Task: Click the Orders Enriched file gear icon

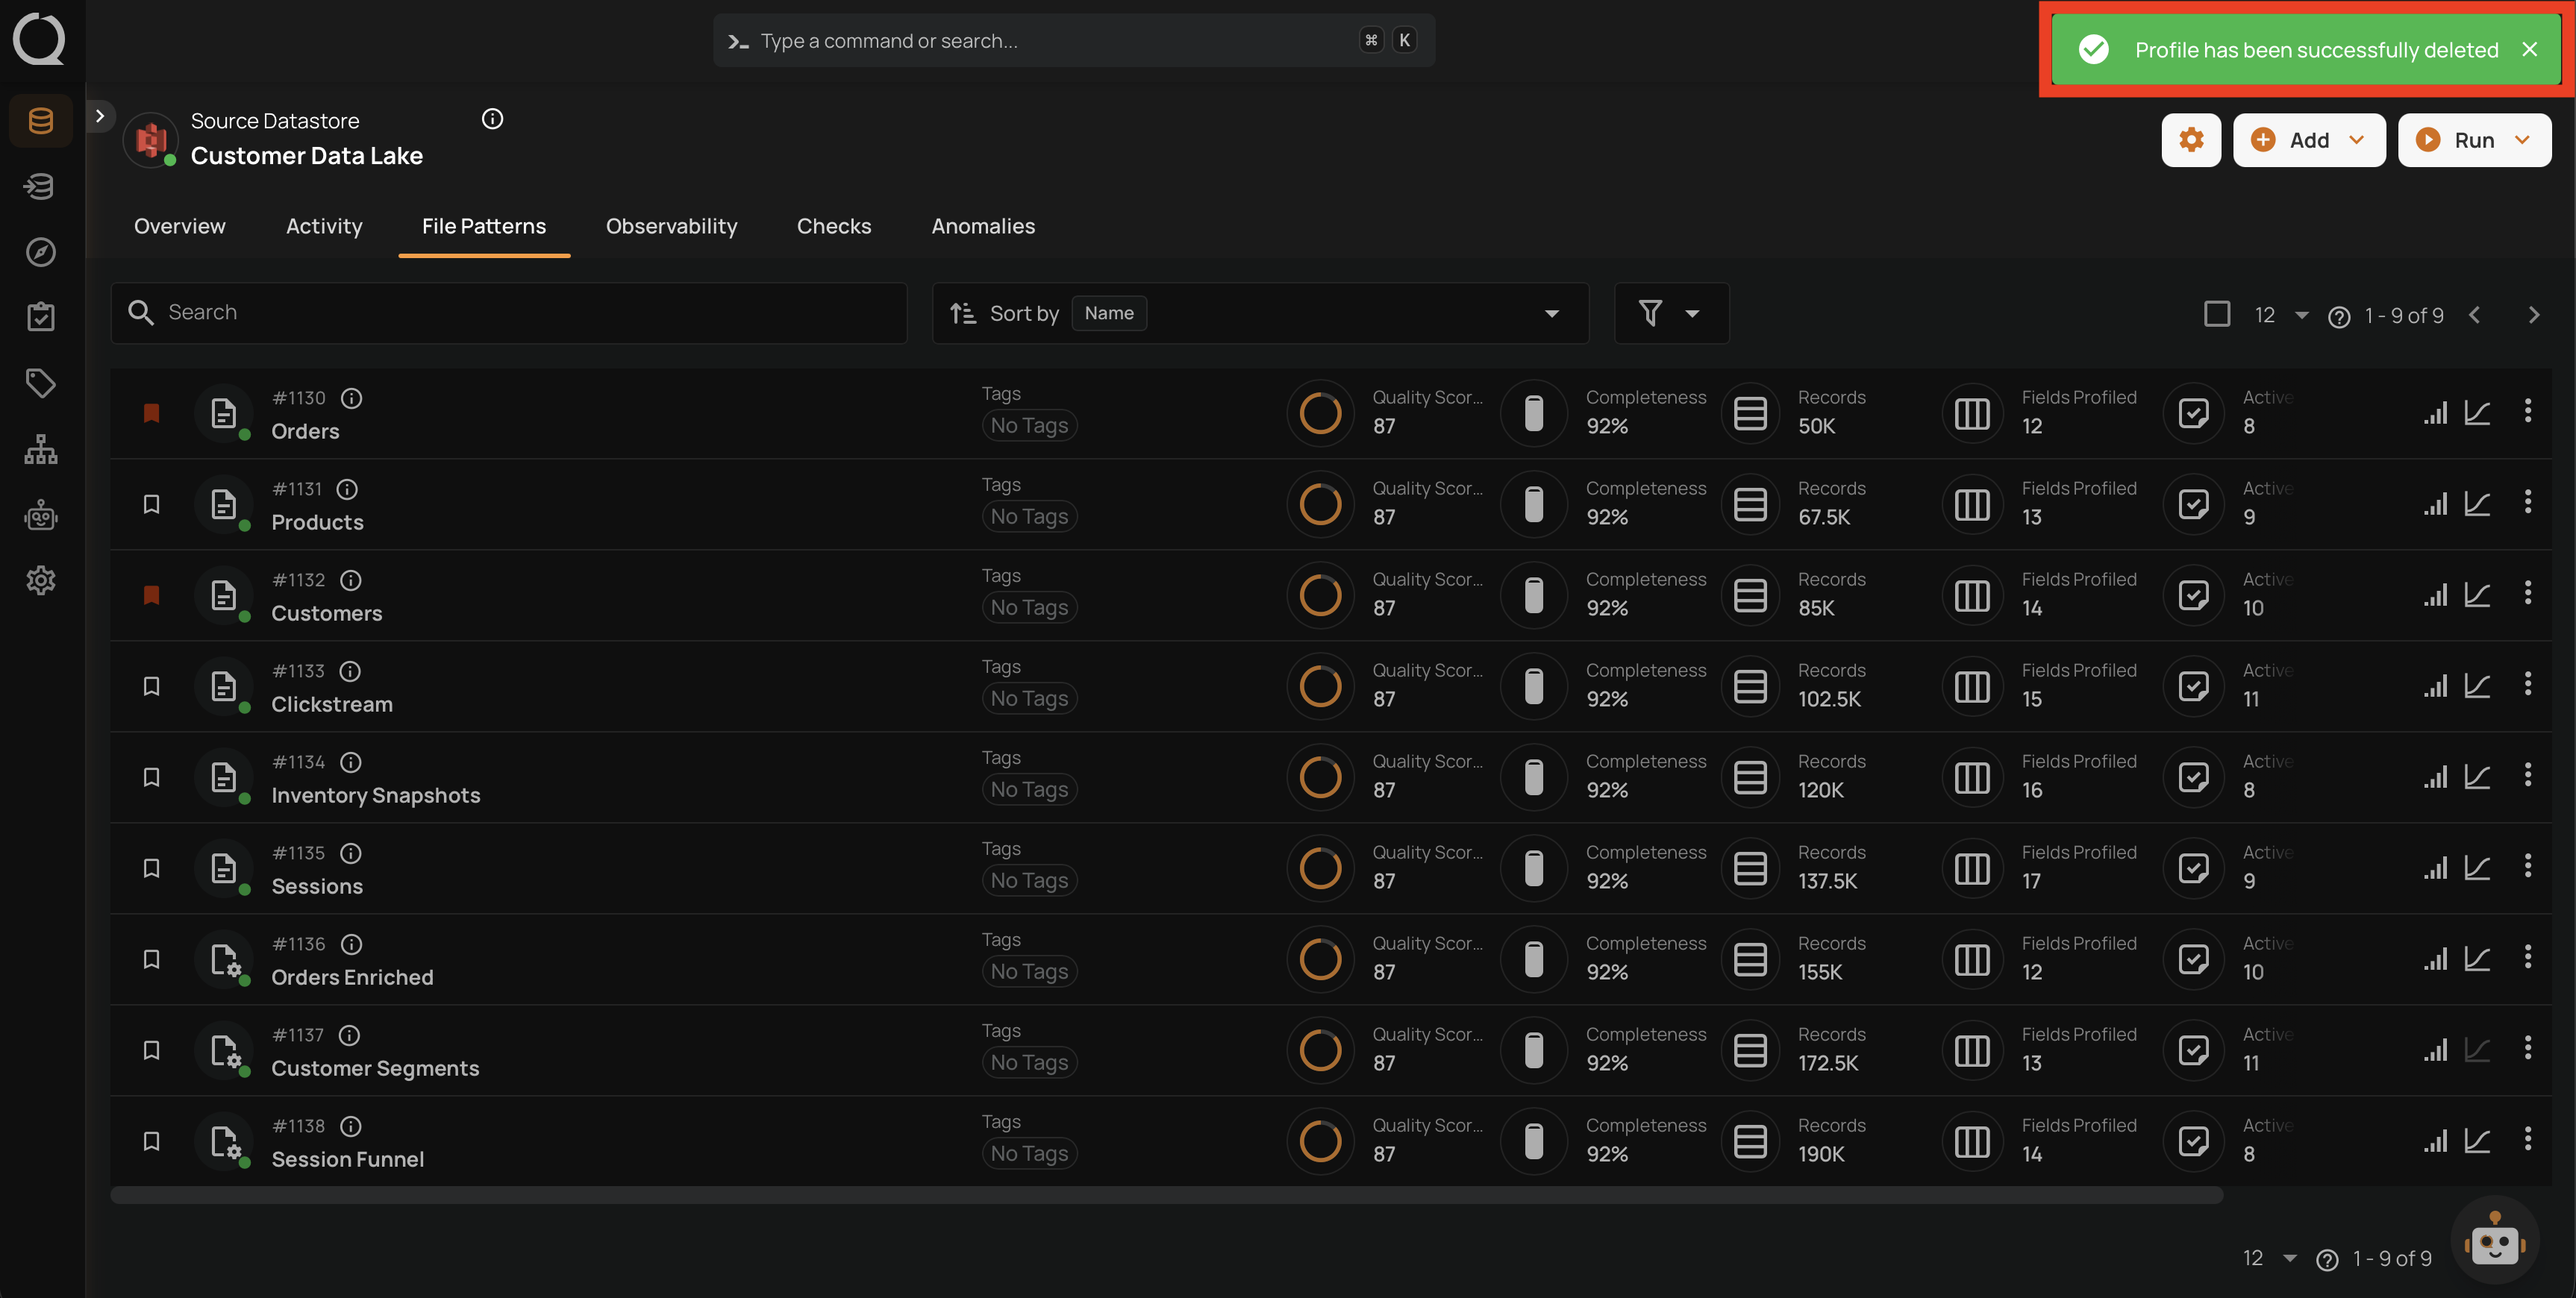Action: 225,960
